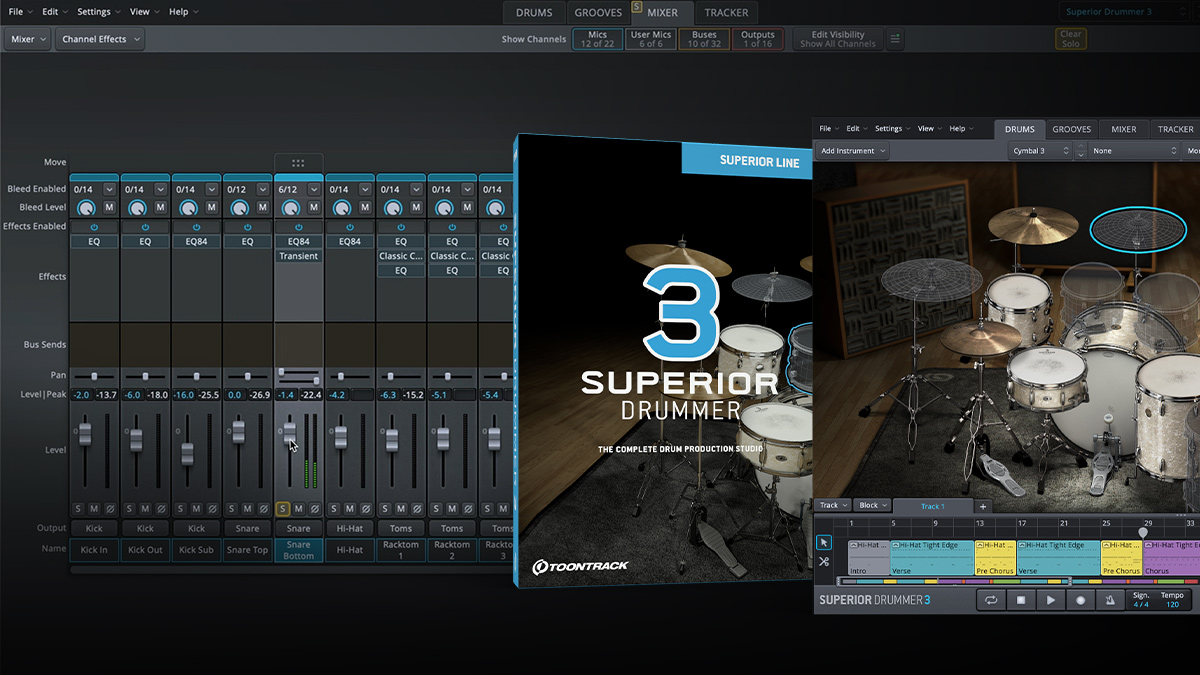Expand bleed dropdown on Kick In channel

[109, 189]
